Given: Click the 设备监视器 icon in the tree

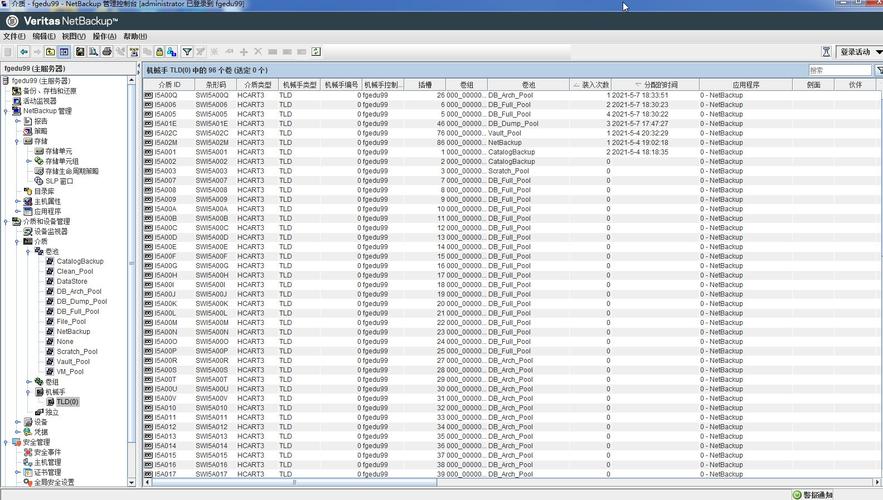Looking at the screenshot, I should [x=28, y=231].
